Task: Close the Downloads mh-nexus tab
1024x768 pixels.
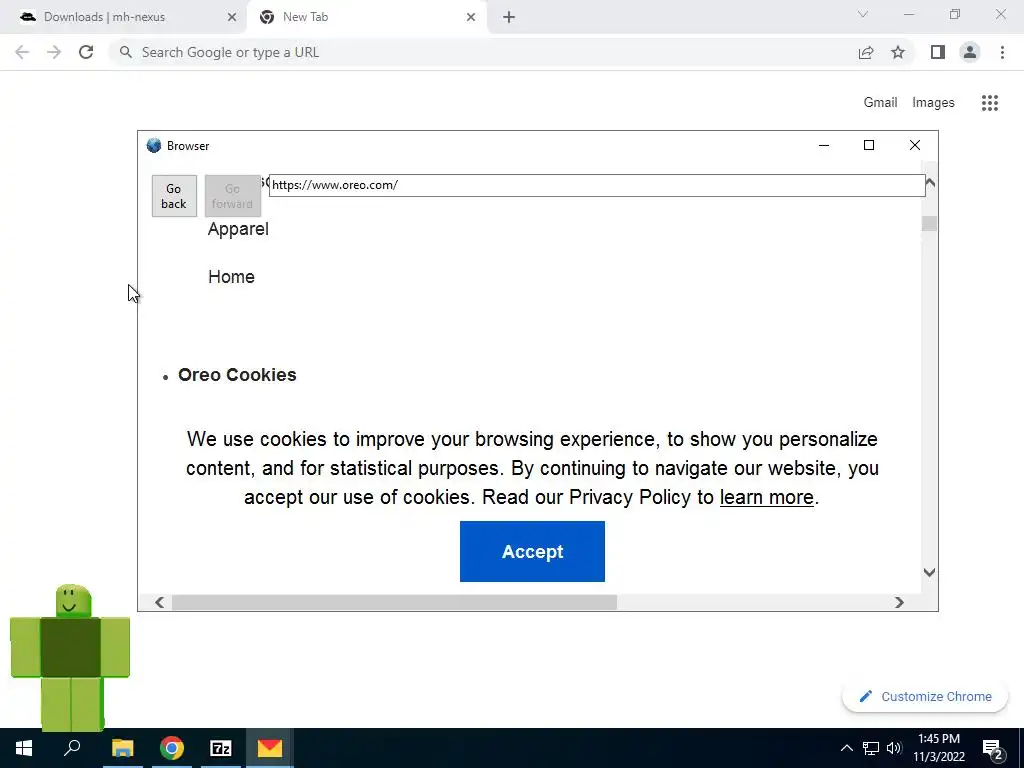Action: tap(232, 17)
